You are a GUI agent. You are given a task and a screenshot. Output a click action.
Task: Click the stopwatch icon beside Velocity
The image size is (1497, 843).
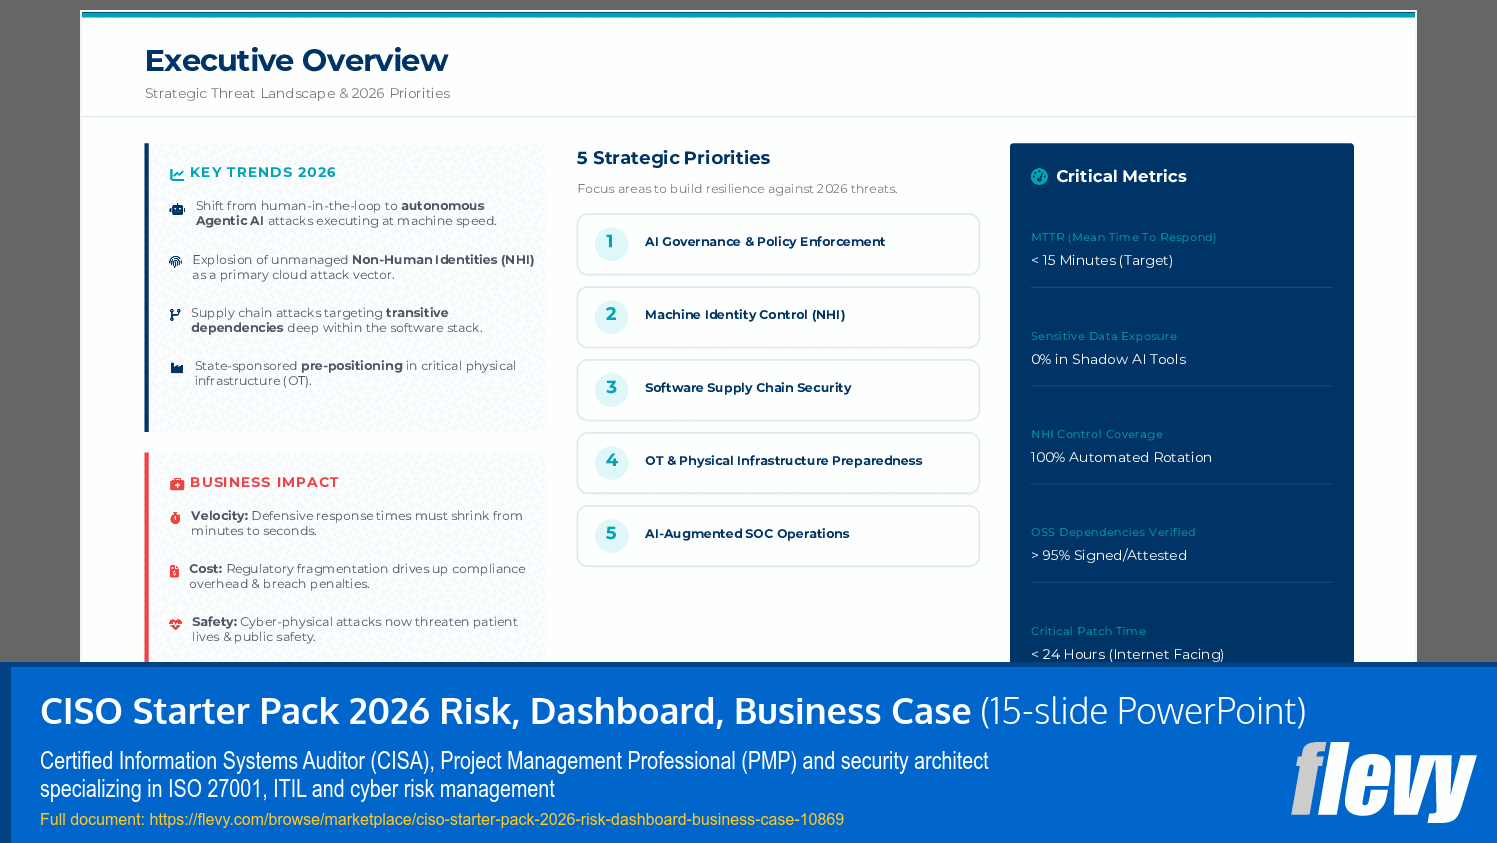point(176,519)
